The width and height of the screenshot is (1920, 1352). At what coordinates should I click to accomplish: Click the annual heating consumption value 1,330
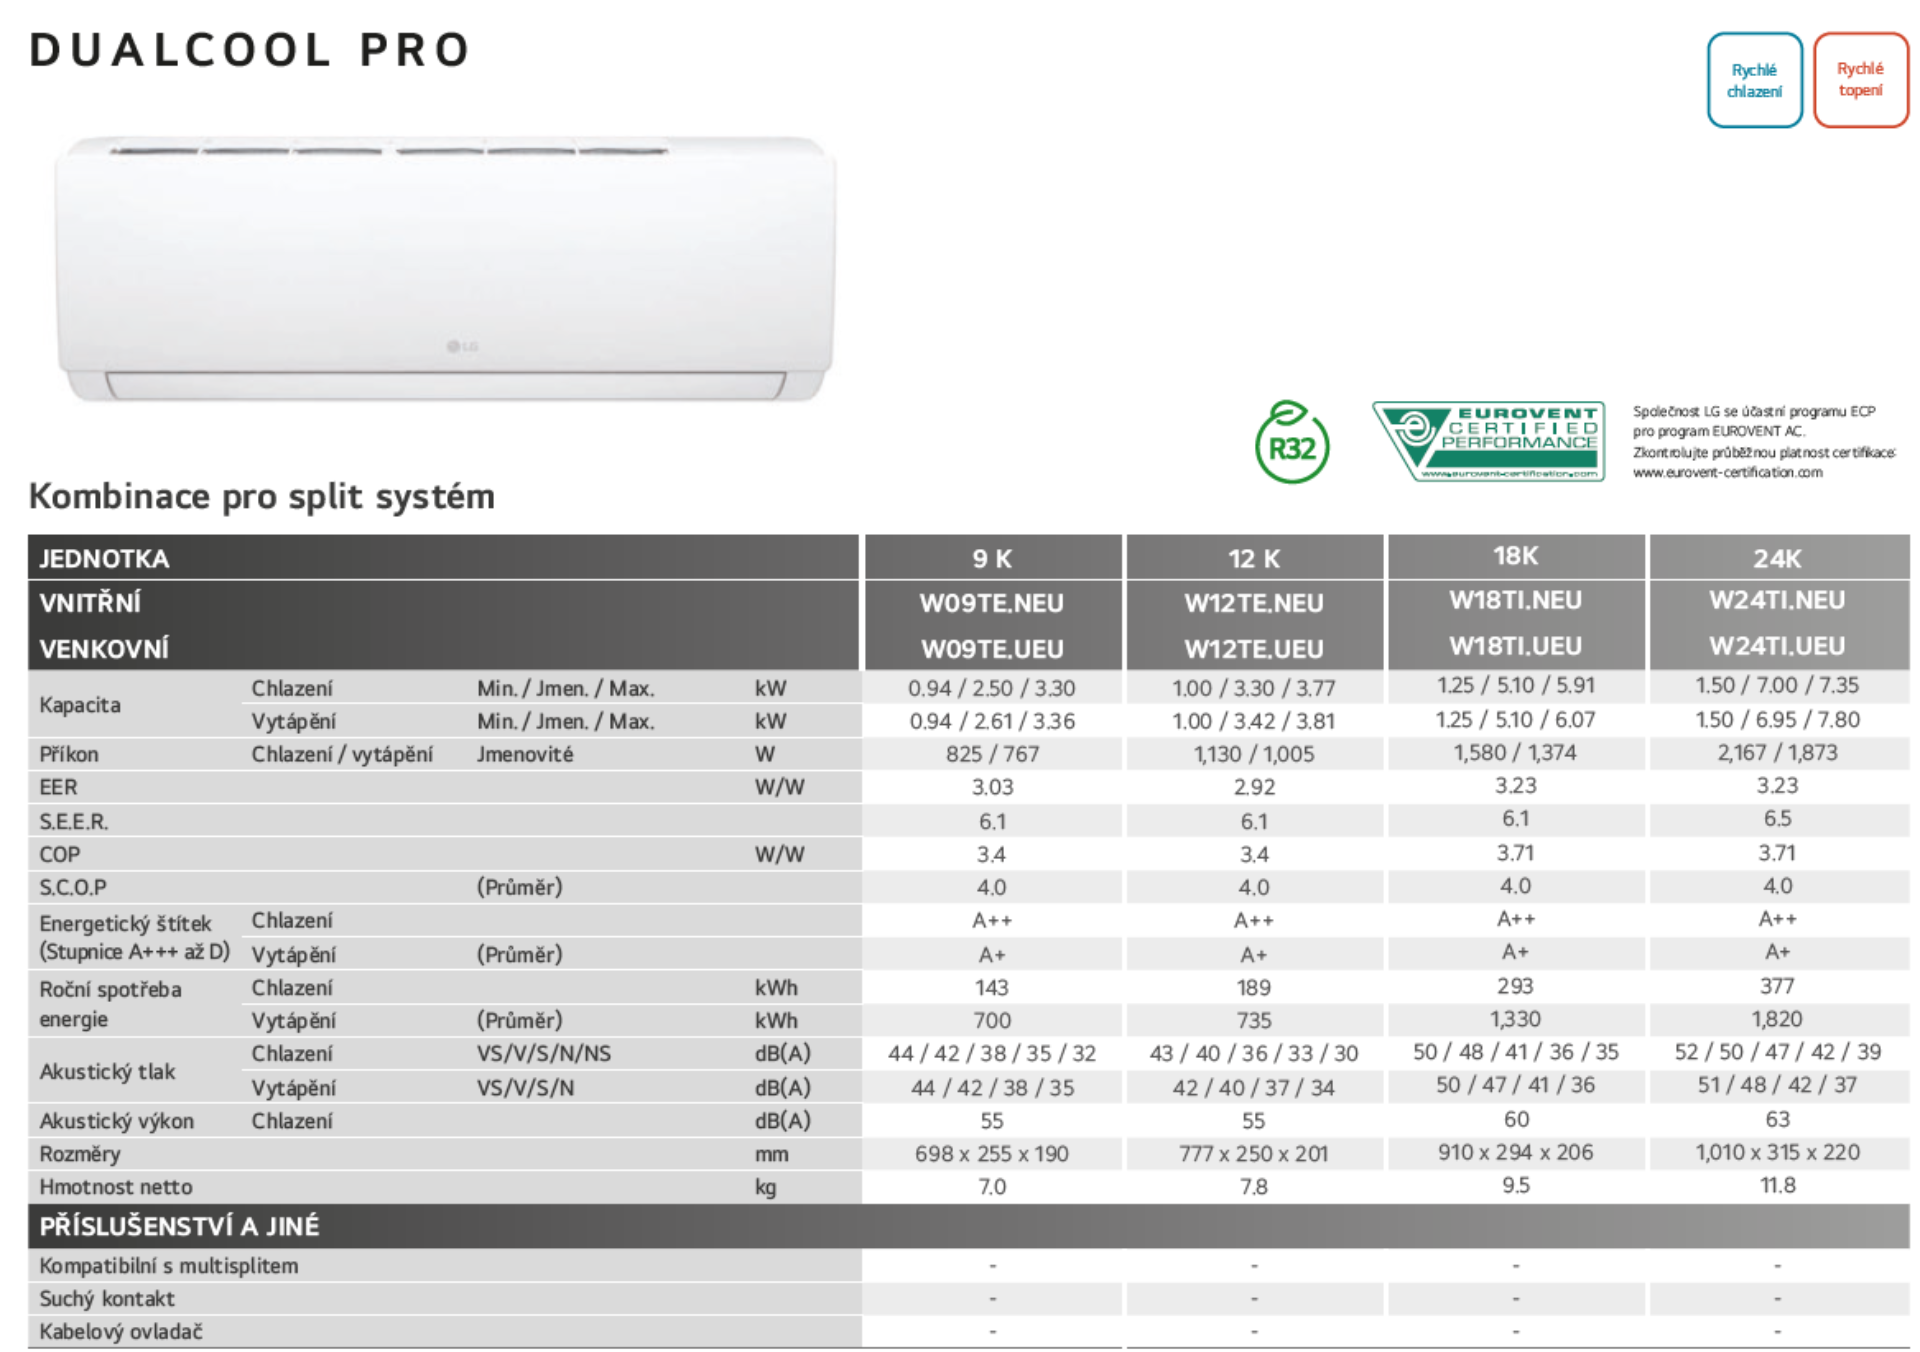(1516, 1018)
